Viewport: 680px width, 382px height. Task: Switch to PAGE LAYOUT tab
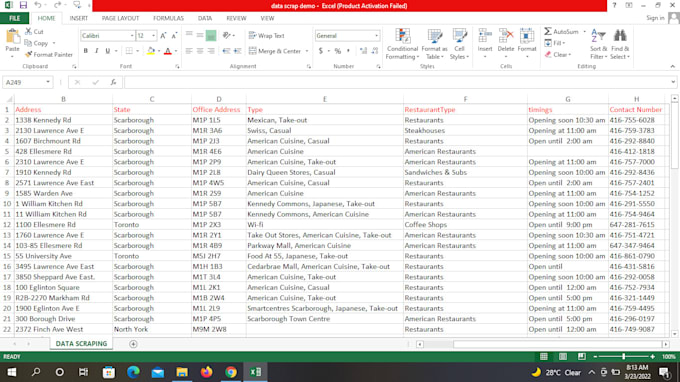120,18
